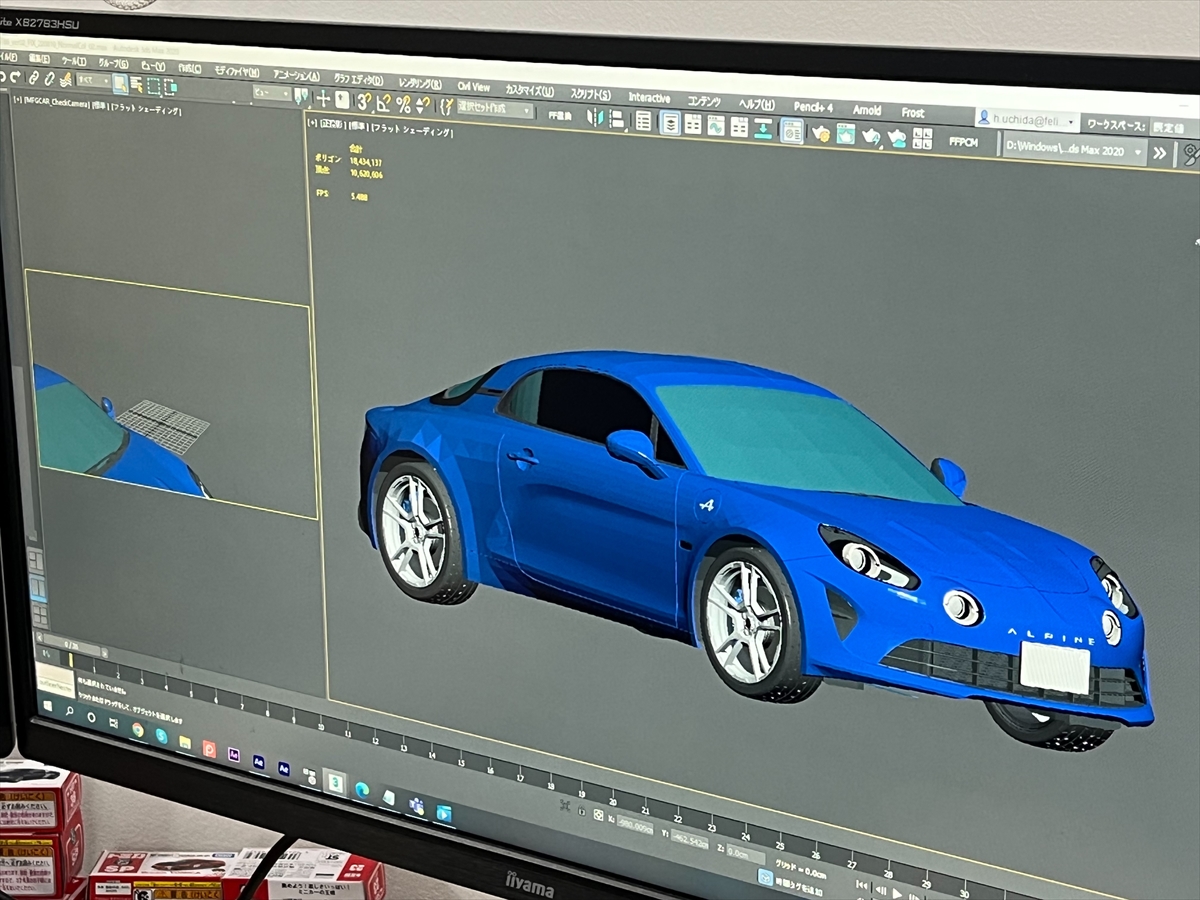The width and height of the screenshot is (1200, 900).
Task: Click the Unlink selection icon
Action: point(48,79)
